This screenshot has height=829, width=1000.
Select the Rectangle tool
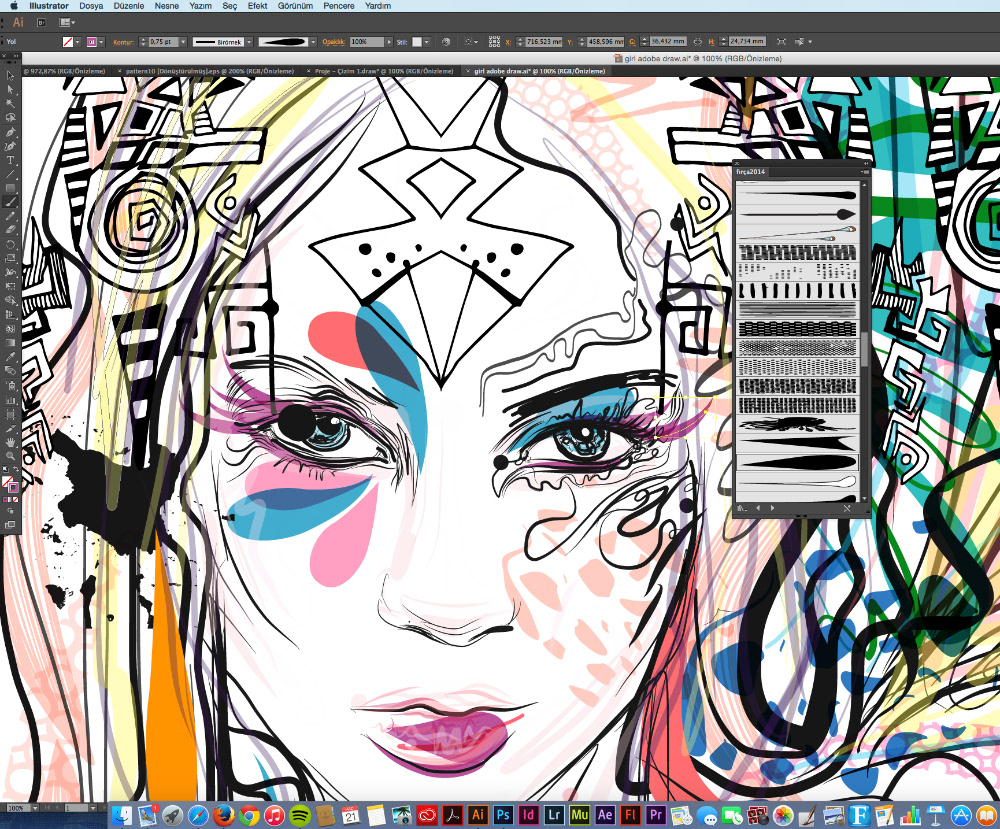point(10,188)
